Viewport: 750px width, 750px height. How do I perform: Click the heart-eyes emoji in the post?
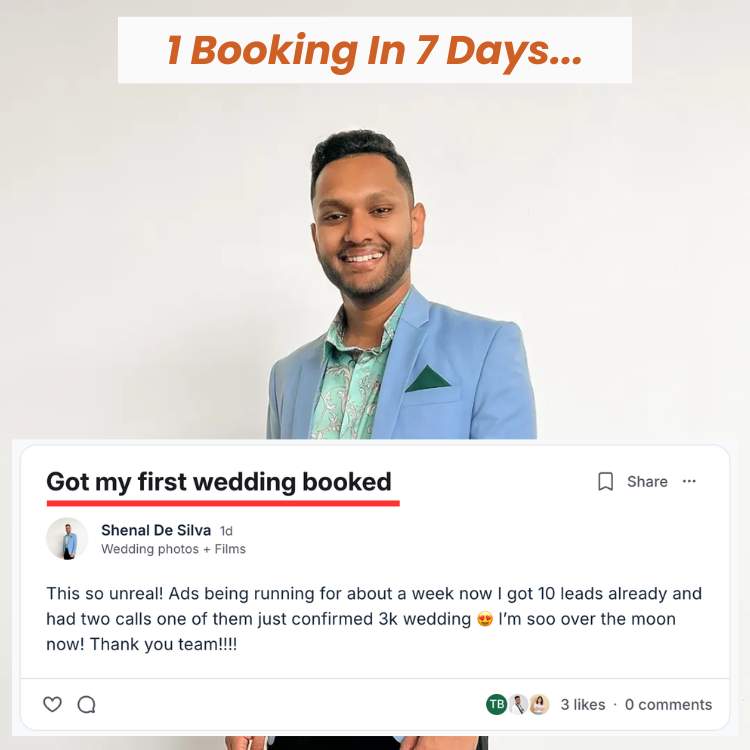pyautogui.click(x=485, y=619)
